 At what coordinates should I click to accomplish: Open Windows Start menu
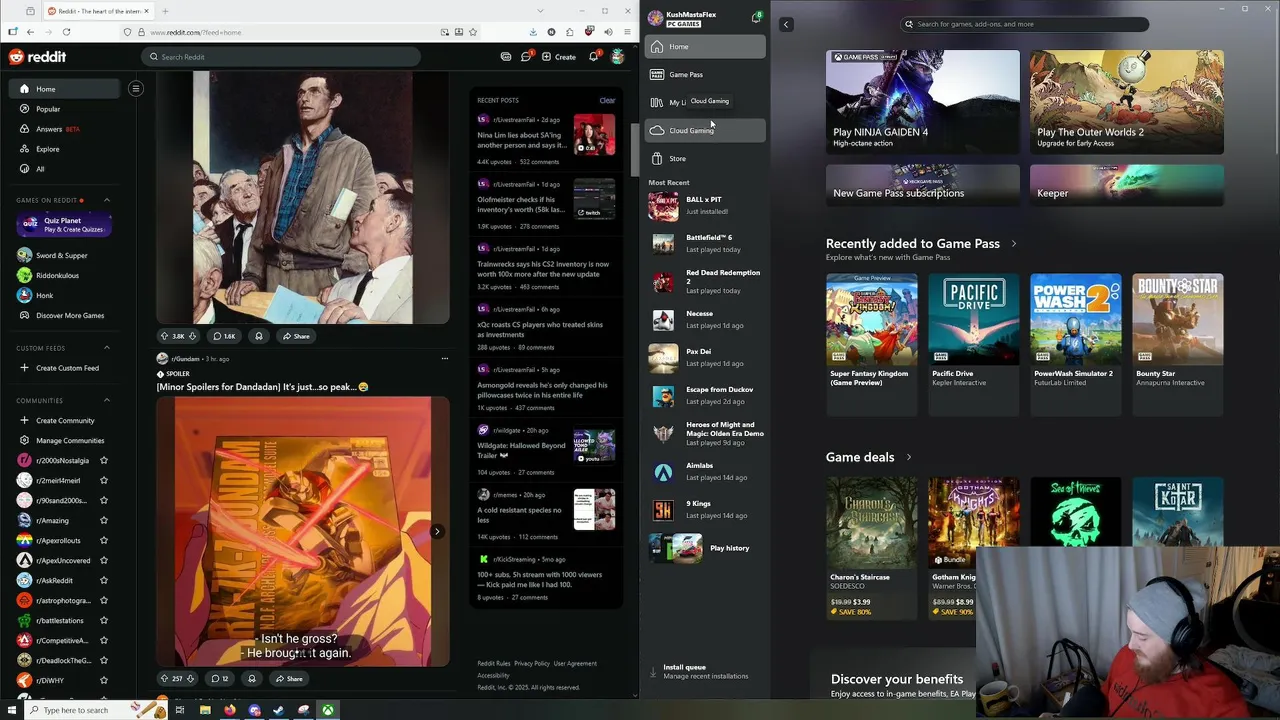[x=11, y=710]
